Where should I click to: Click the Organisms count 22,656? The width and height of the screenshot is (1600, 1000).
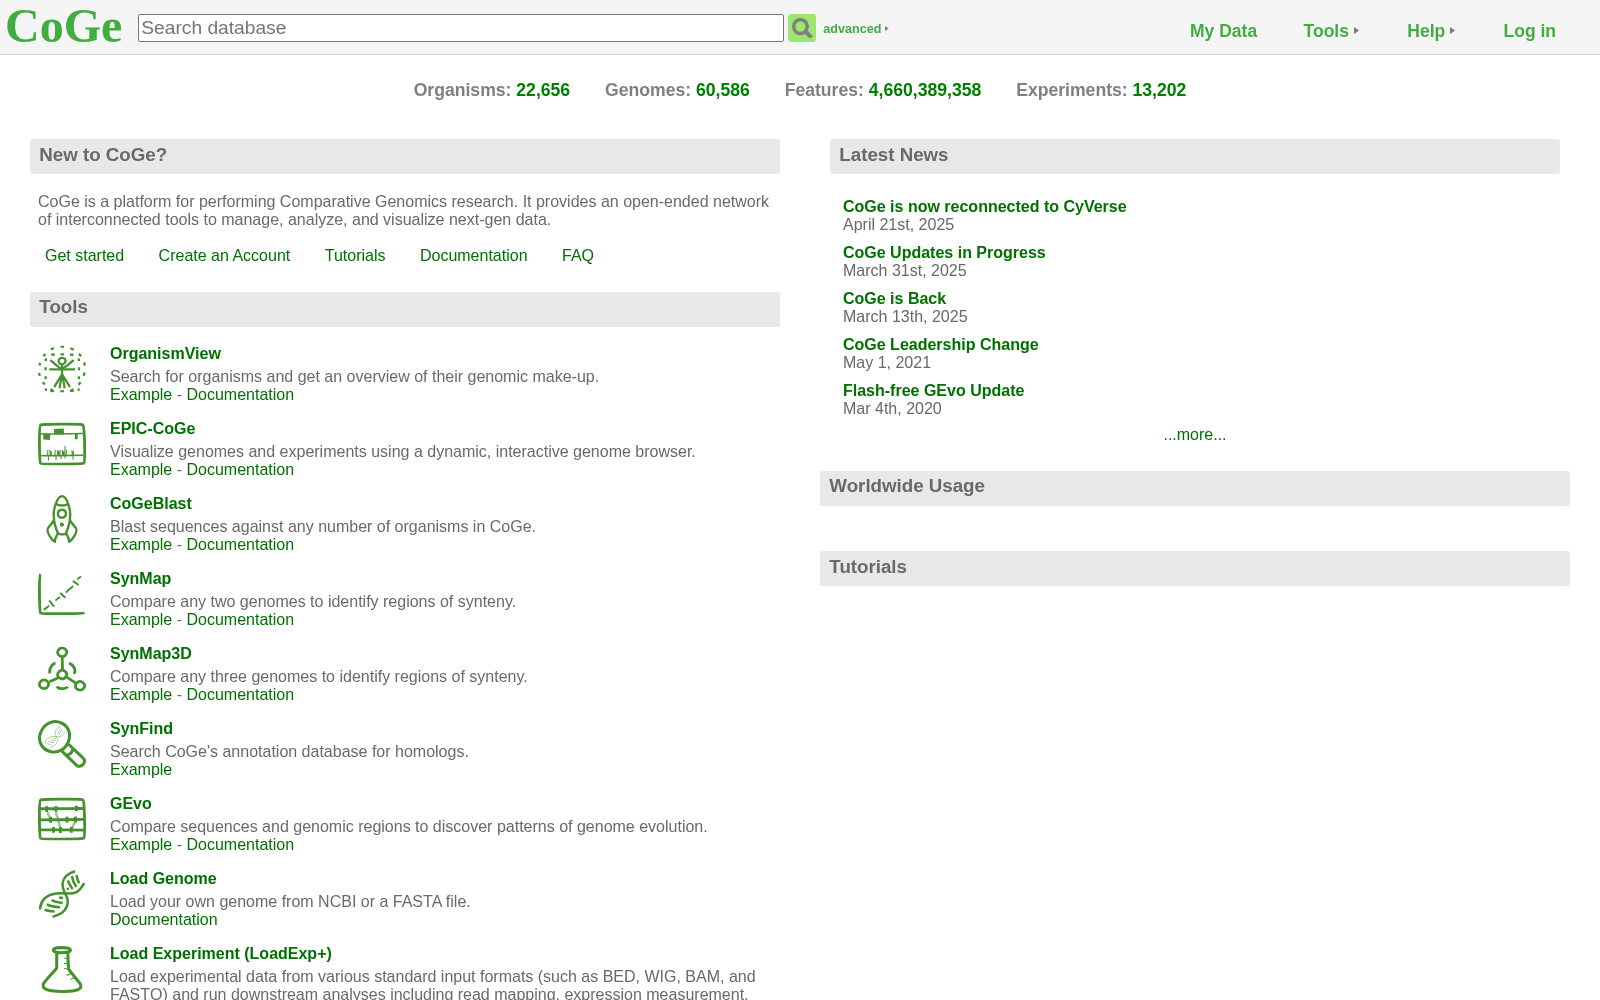pos(543,90)
